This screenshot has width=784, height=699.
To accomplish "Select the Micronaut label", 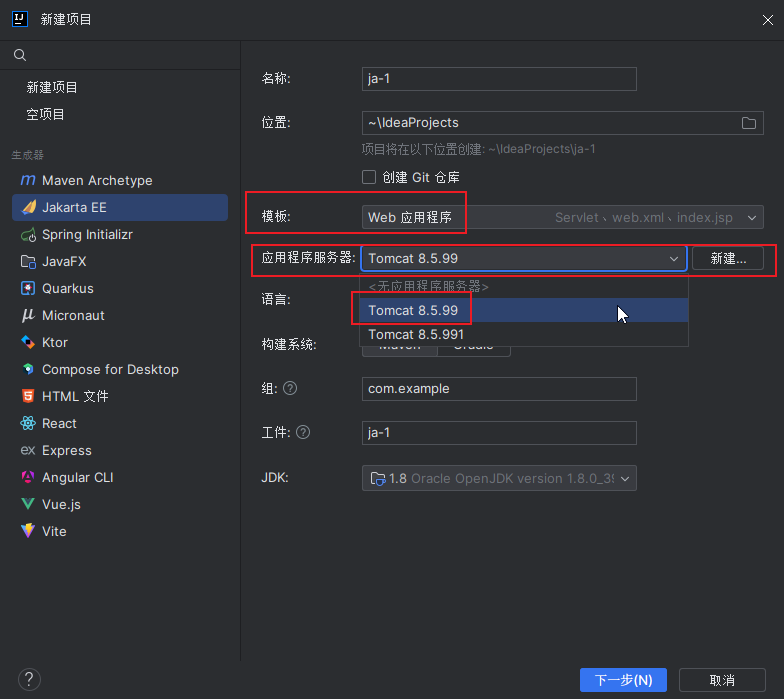I will pyautogui.click(x=73, y=316).
